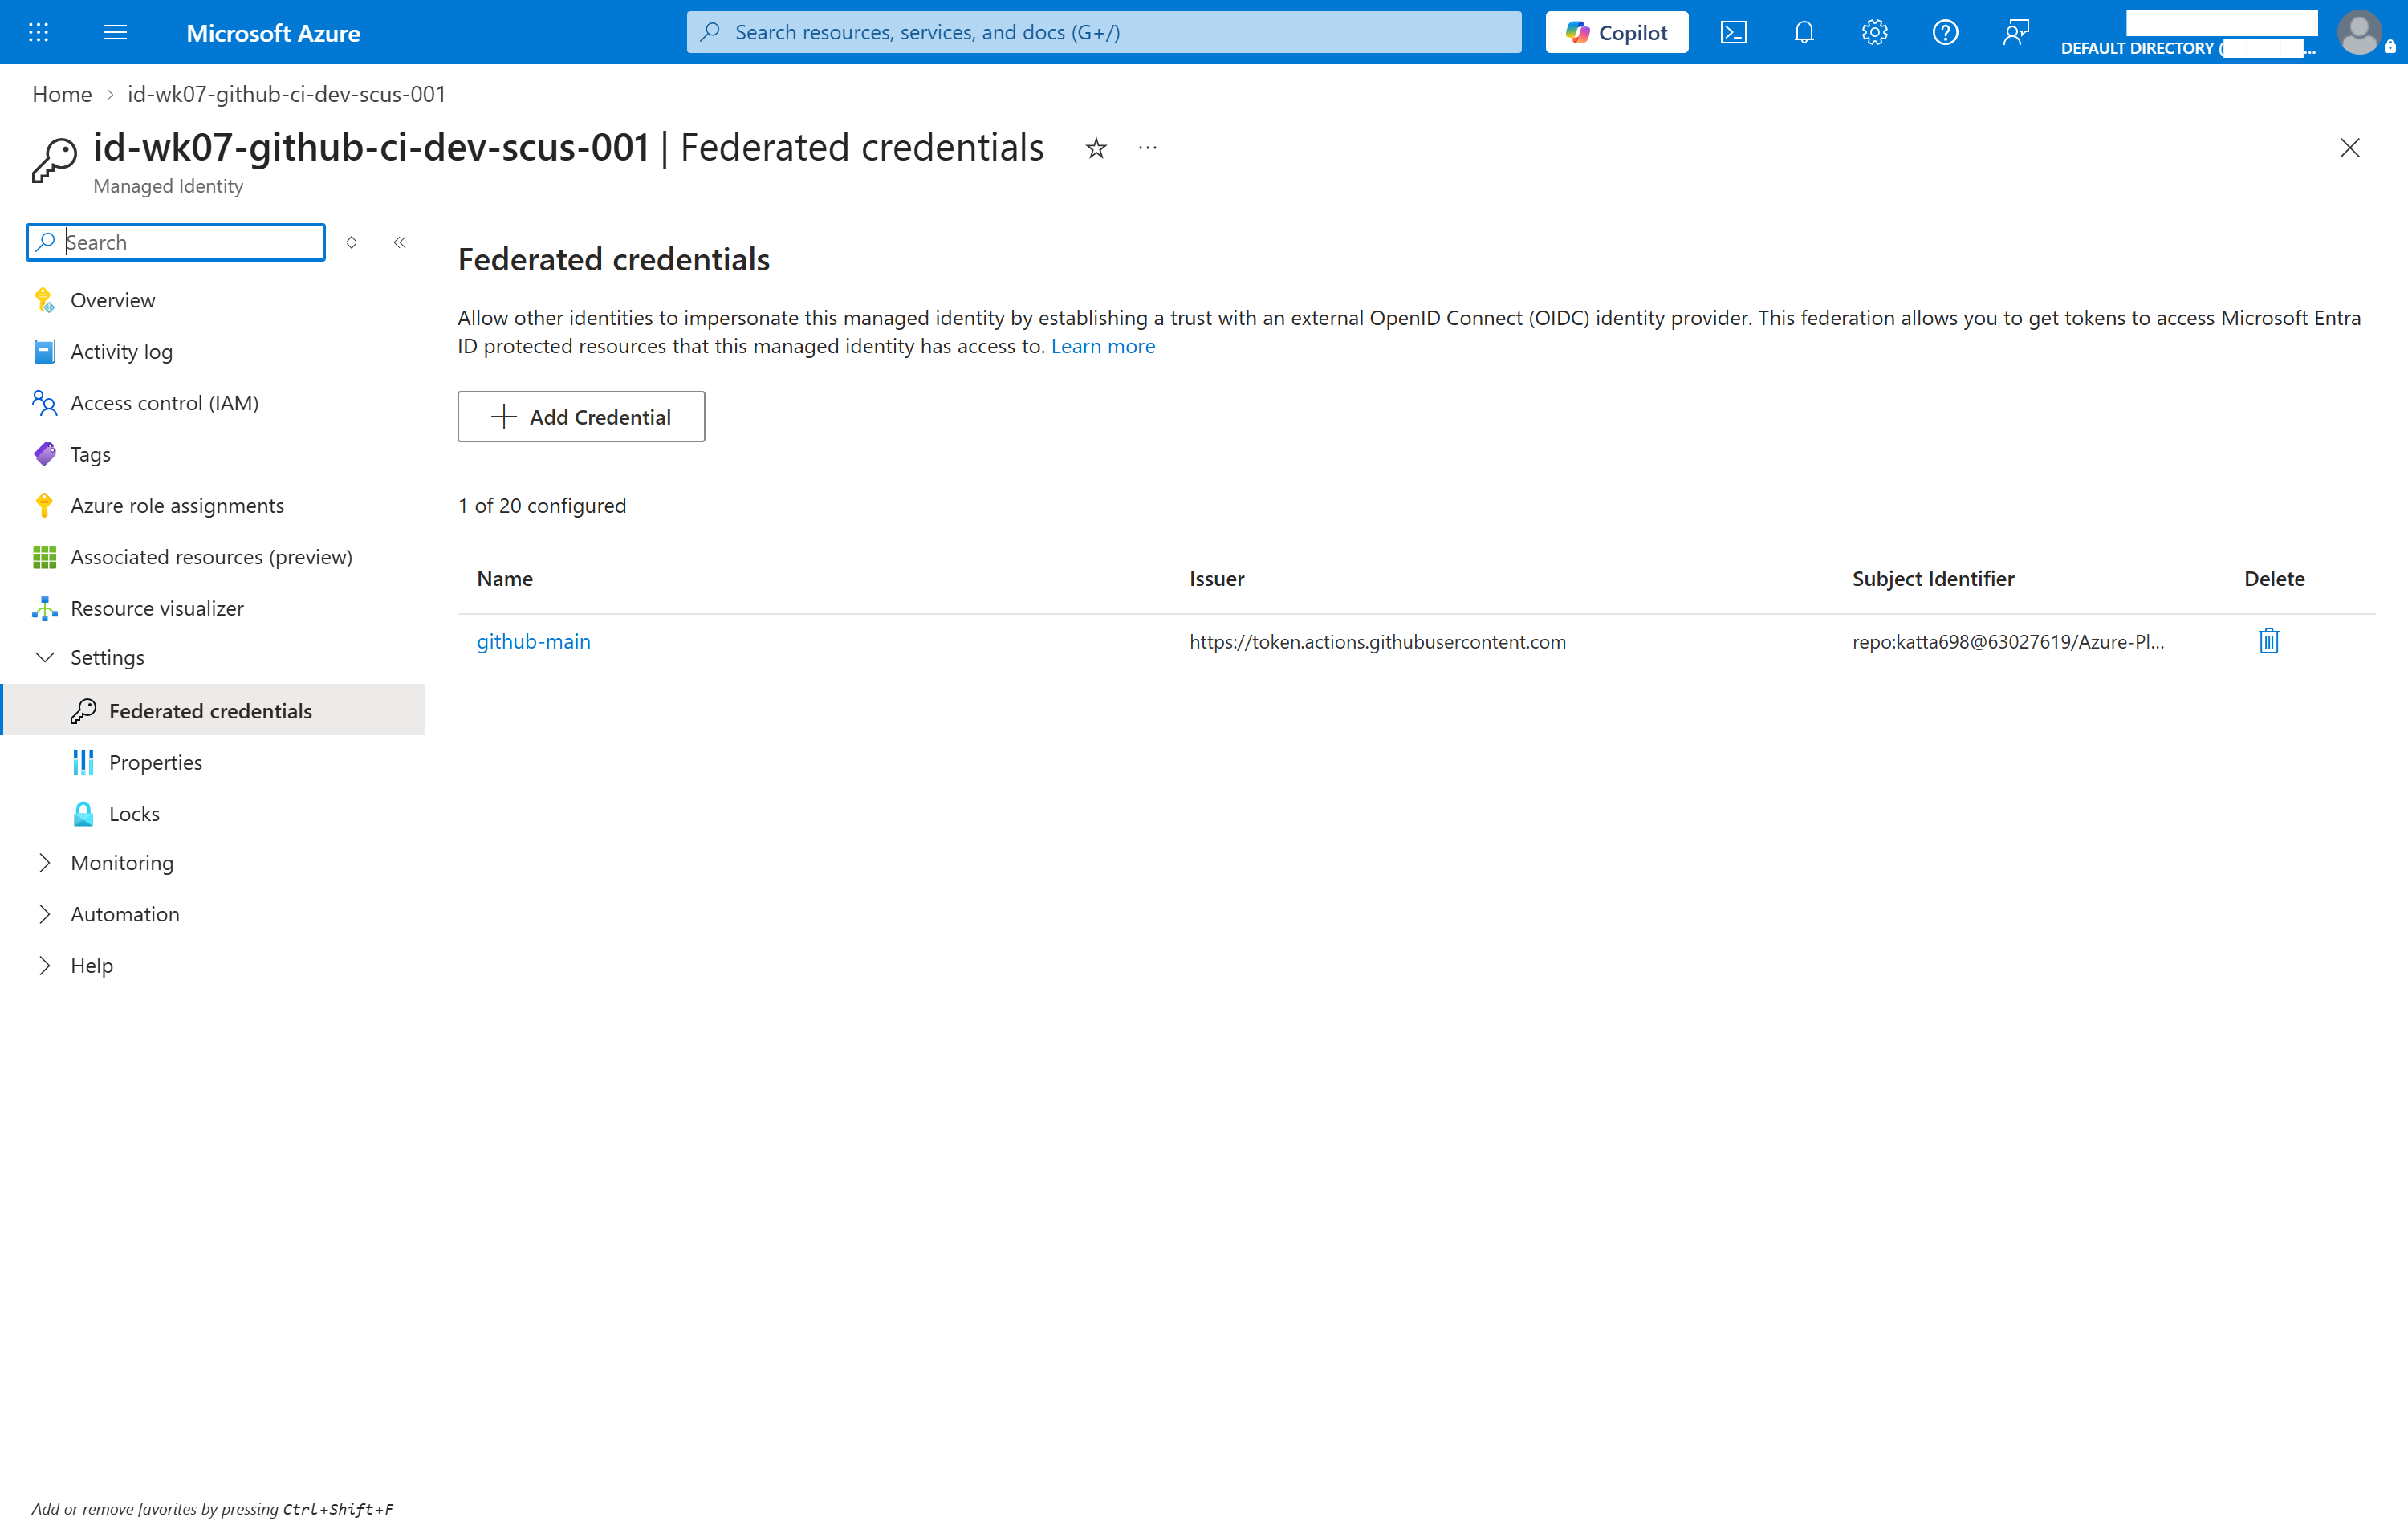Image resolution: width=2408 pixels, height=1525 pixels.
Task: Click the Managed Identity subtitle text
Action: point(168,186)
